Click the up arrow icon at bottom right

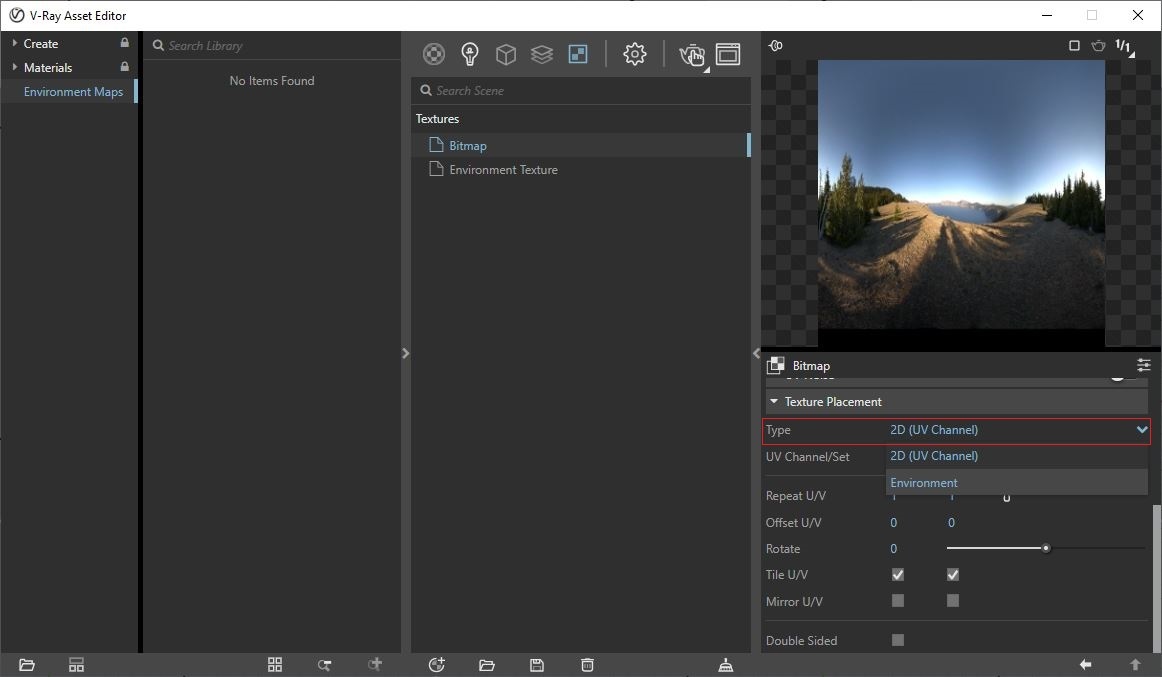(1135, 664)
